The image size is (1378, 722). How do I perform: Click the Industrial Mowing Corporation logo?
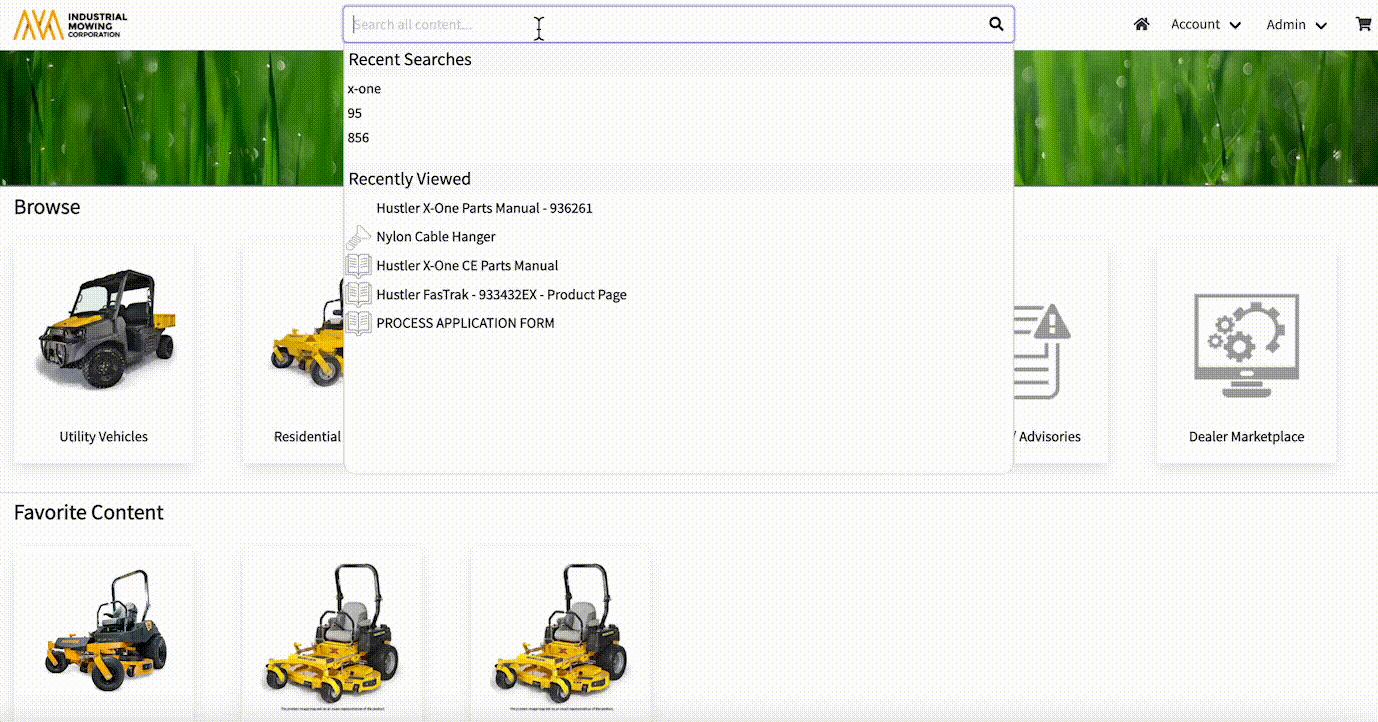coord(70,25)
